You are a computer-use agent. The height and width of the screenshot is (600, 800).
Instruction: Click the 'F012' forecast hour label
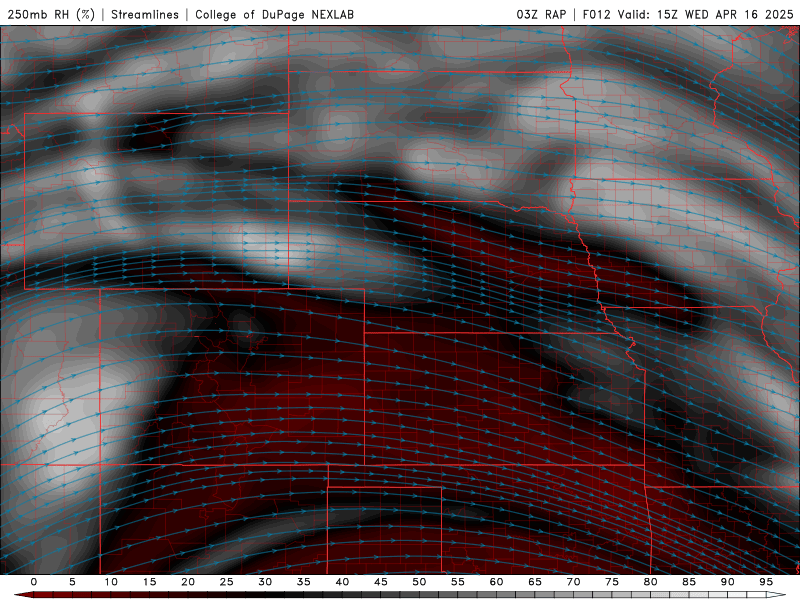596,14
